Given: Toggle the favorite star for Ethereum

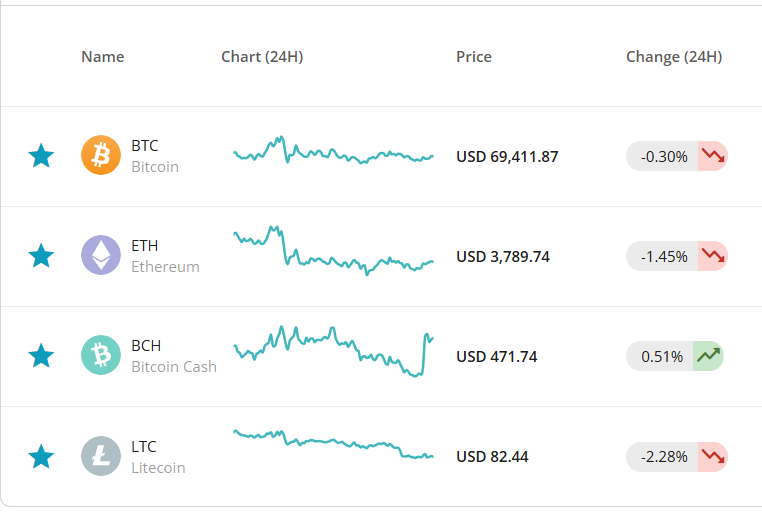Looking at the screenshot, I should click(x=41, y=256).
